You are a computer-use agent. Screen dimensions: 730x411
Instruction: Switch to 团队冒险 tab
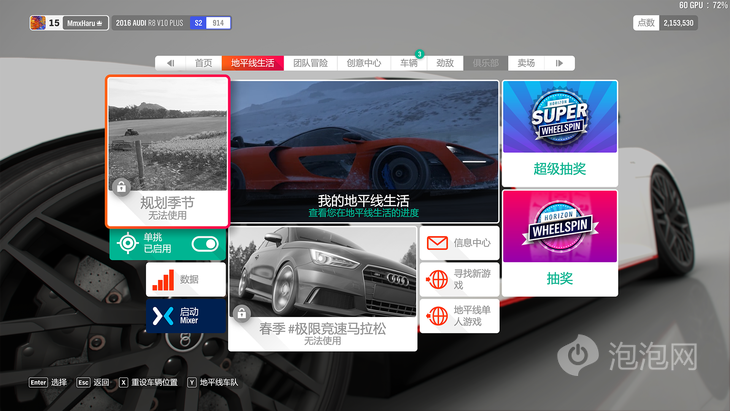tap(311, 63)
